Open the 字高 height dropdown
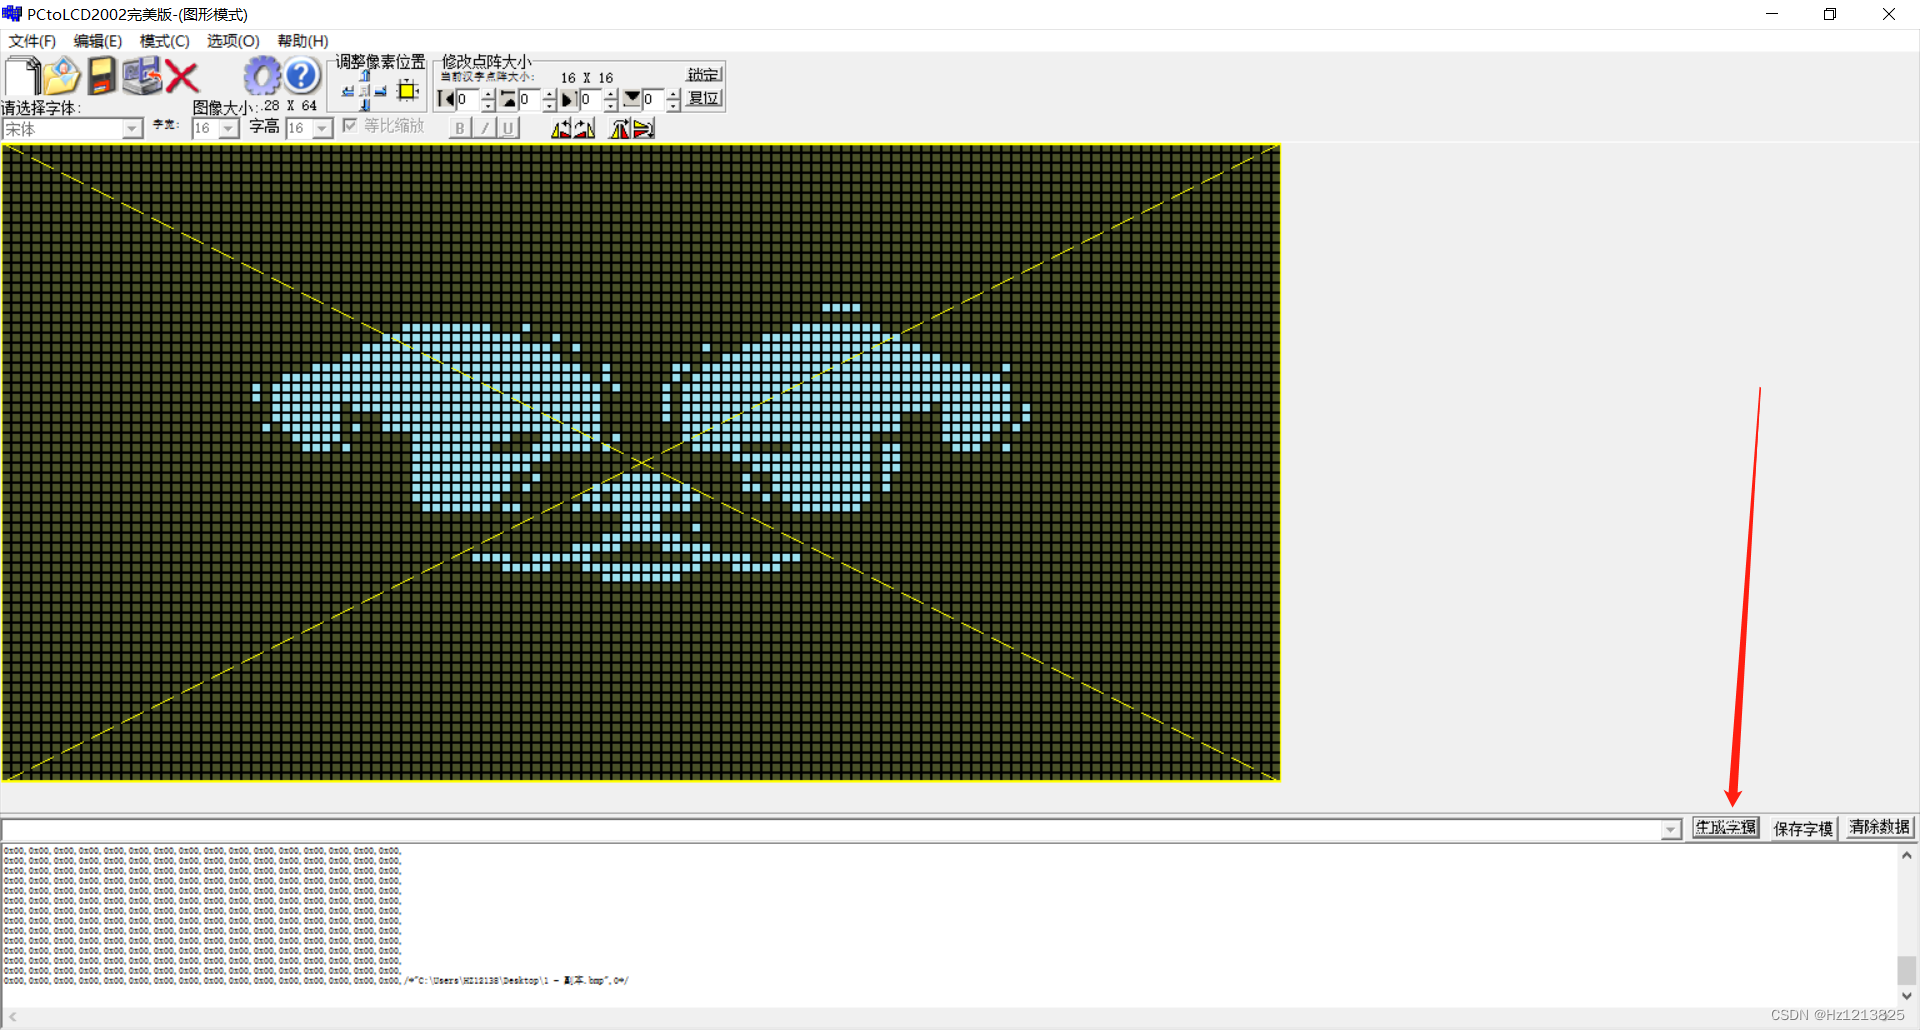Viewport: 1920px width, 1030px height. click(322, 129)
